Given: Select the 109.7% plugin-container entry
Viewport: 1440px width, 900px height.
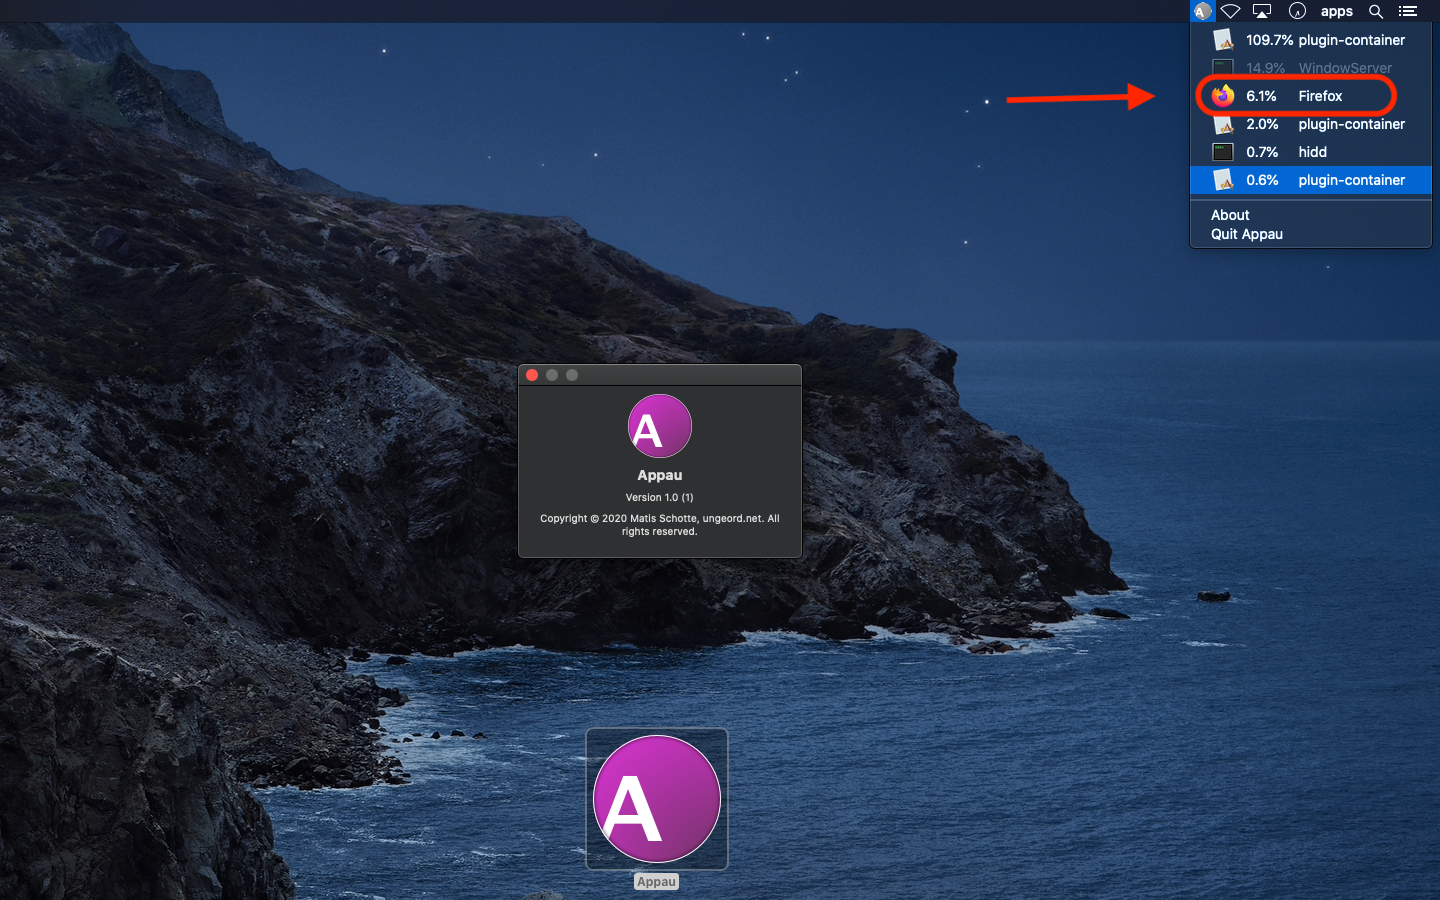Looking at the screenshot, I should tap(1324, 40).
